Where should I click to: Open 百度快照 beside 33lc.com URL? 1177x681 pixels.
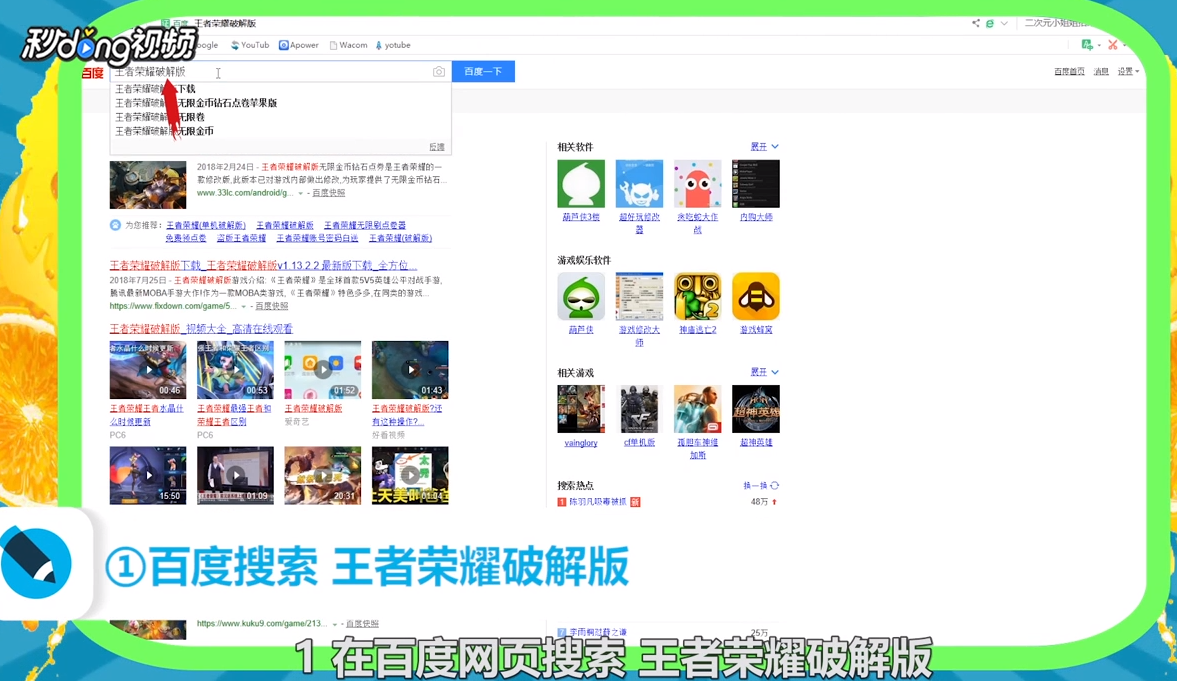coord(329,193)
